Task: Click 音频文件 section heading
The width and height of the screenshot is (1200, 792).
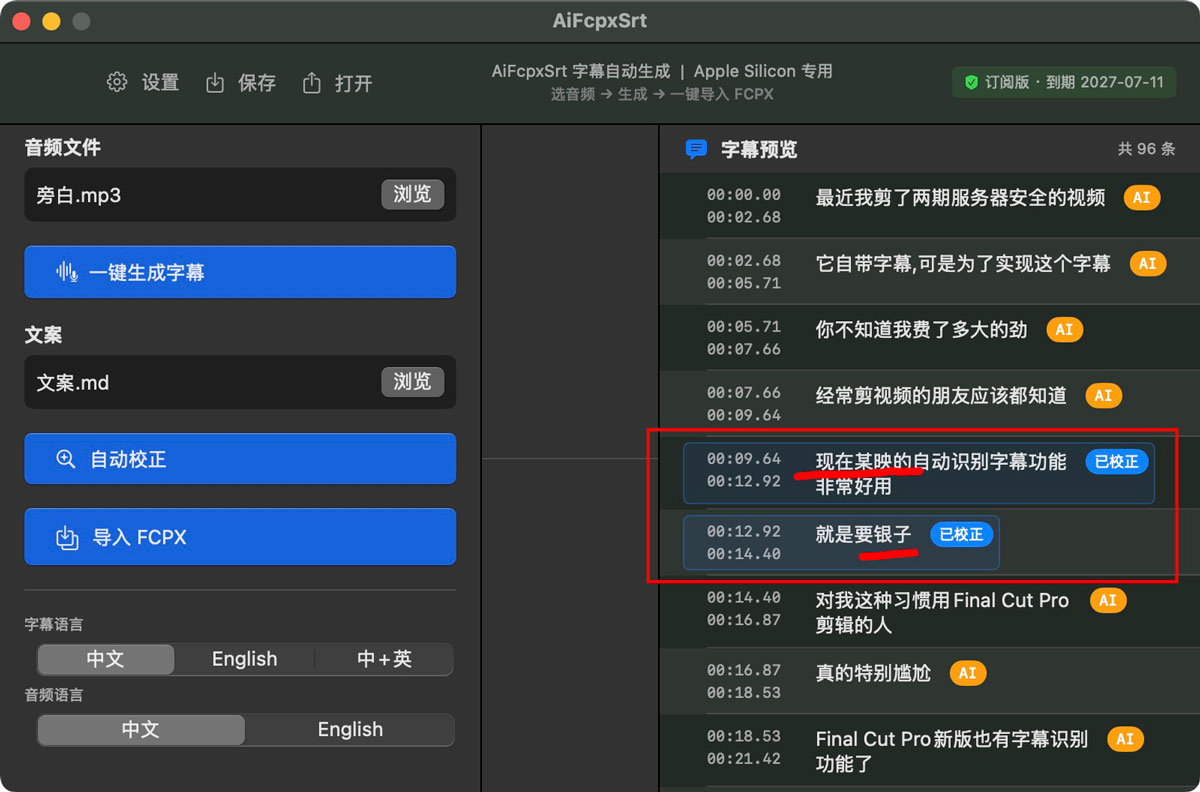Action: (63, 148)
